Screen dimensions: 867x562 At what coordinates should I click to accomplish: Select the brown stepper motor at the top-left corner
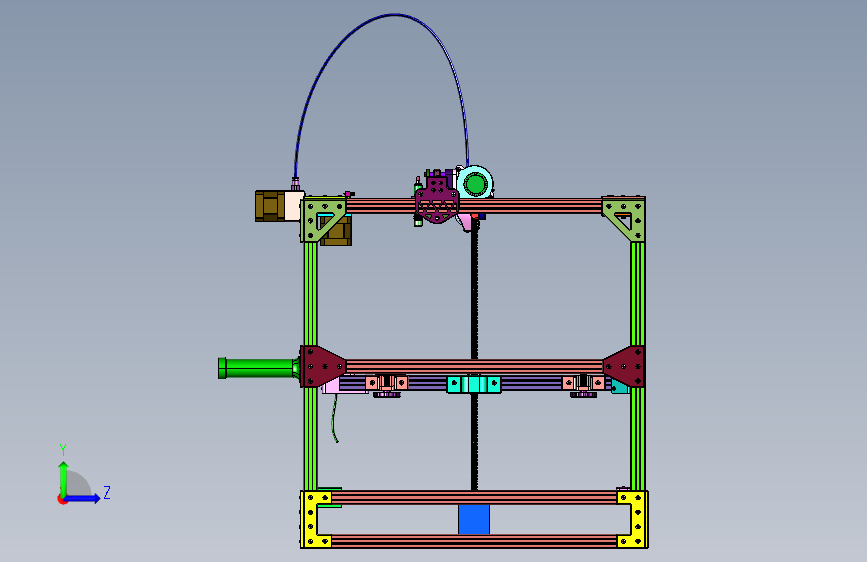click(271, 206)
